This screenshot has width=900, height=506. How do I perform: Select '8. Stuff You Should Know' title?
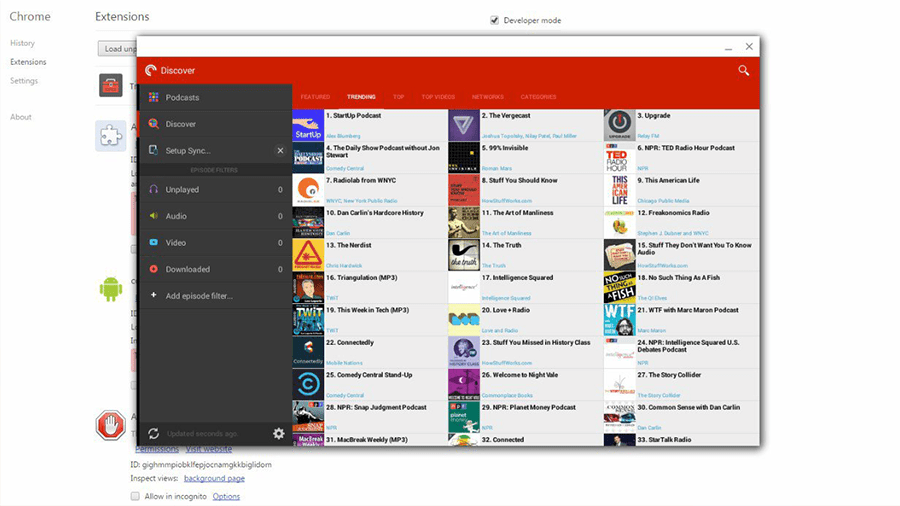[x=519, y=180]
